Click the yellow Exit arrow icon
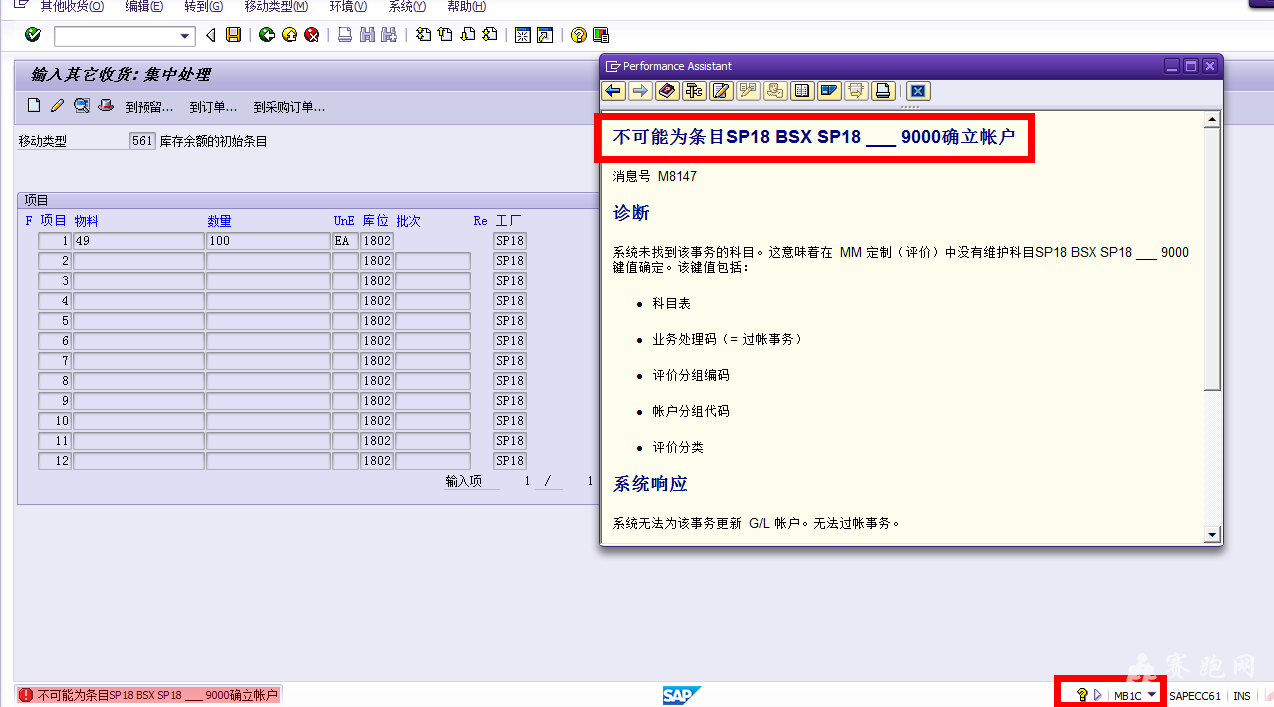The height and width of the screenshot is (707, 1274). click(289, 35)
